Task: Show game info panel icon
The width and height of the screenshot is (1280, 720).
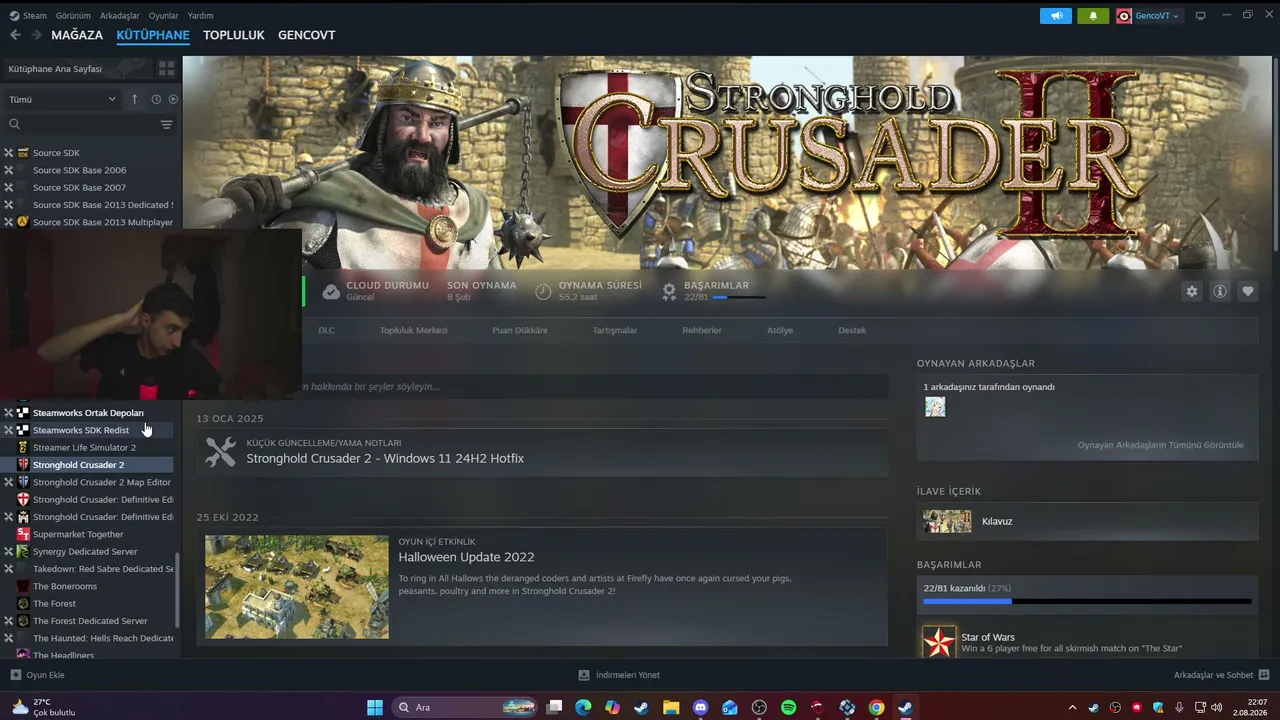Action: tap(1220, 291)
